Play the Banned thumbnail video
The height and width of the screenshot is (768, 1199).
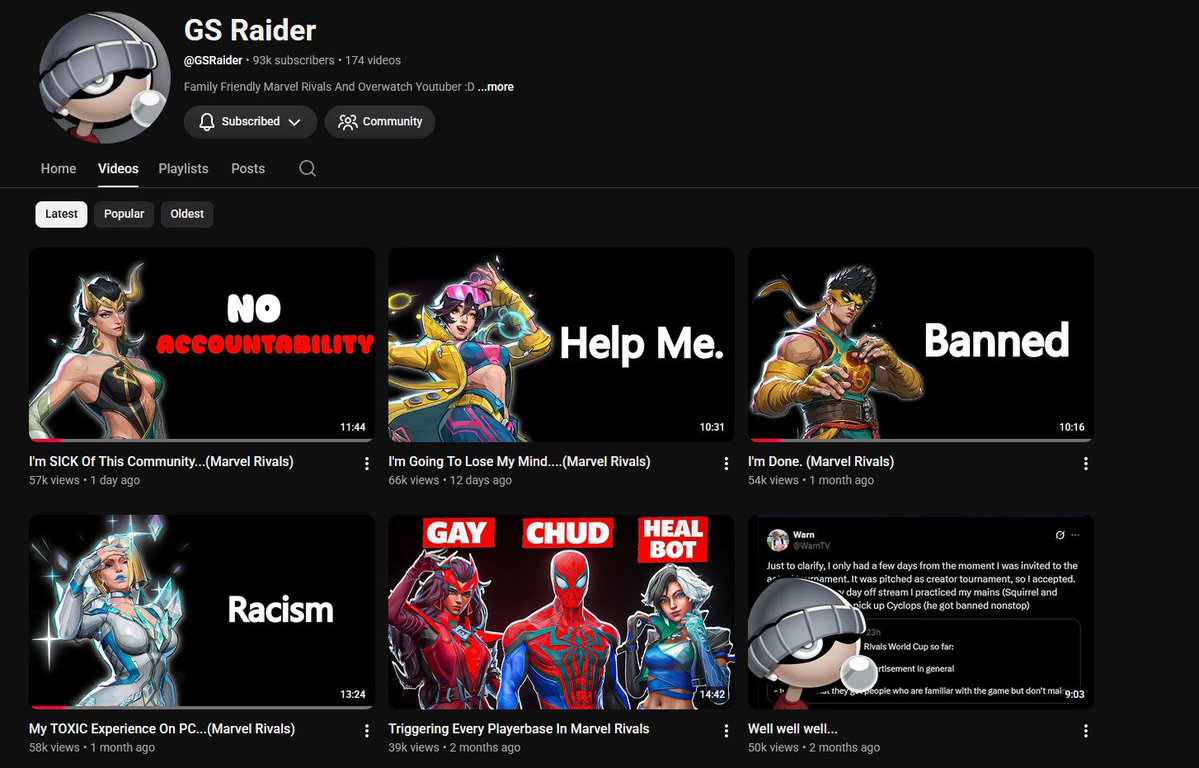click(921, 344)
